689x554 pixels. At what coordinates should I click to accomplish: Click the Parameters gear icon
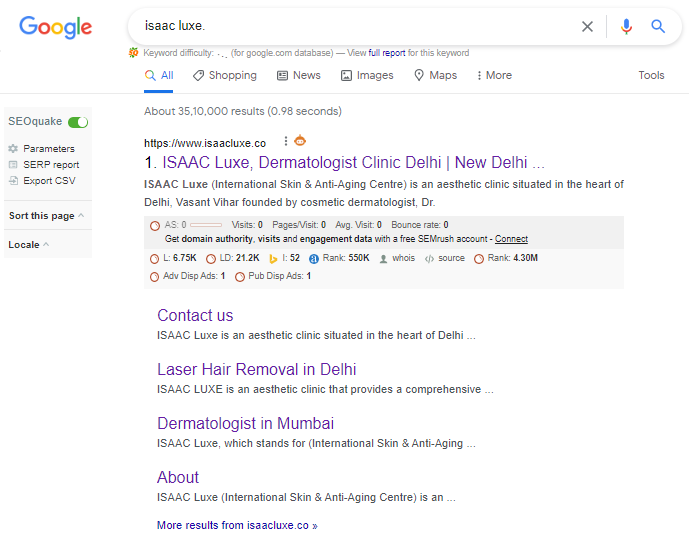click(13, 148)
